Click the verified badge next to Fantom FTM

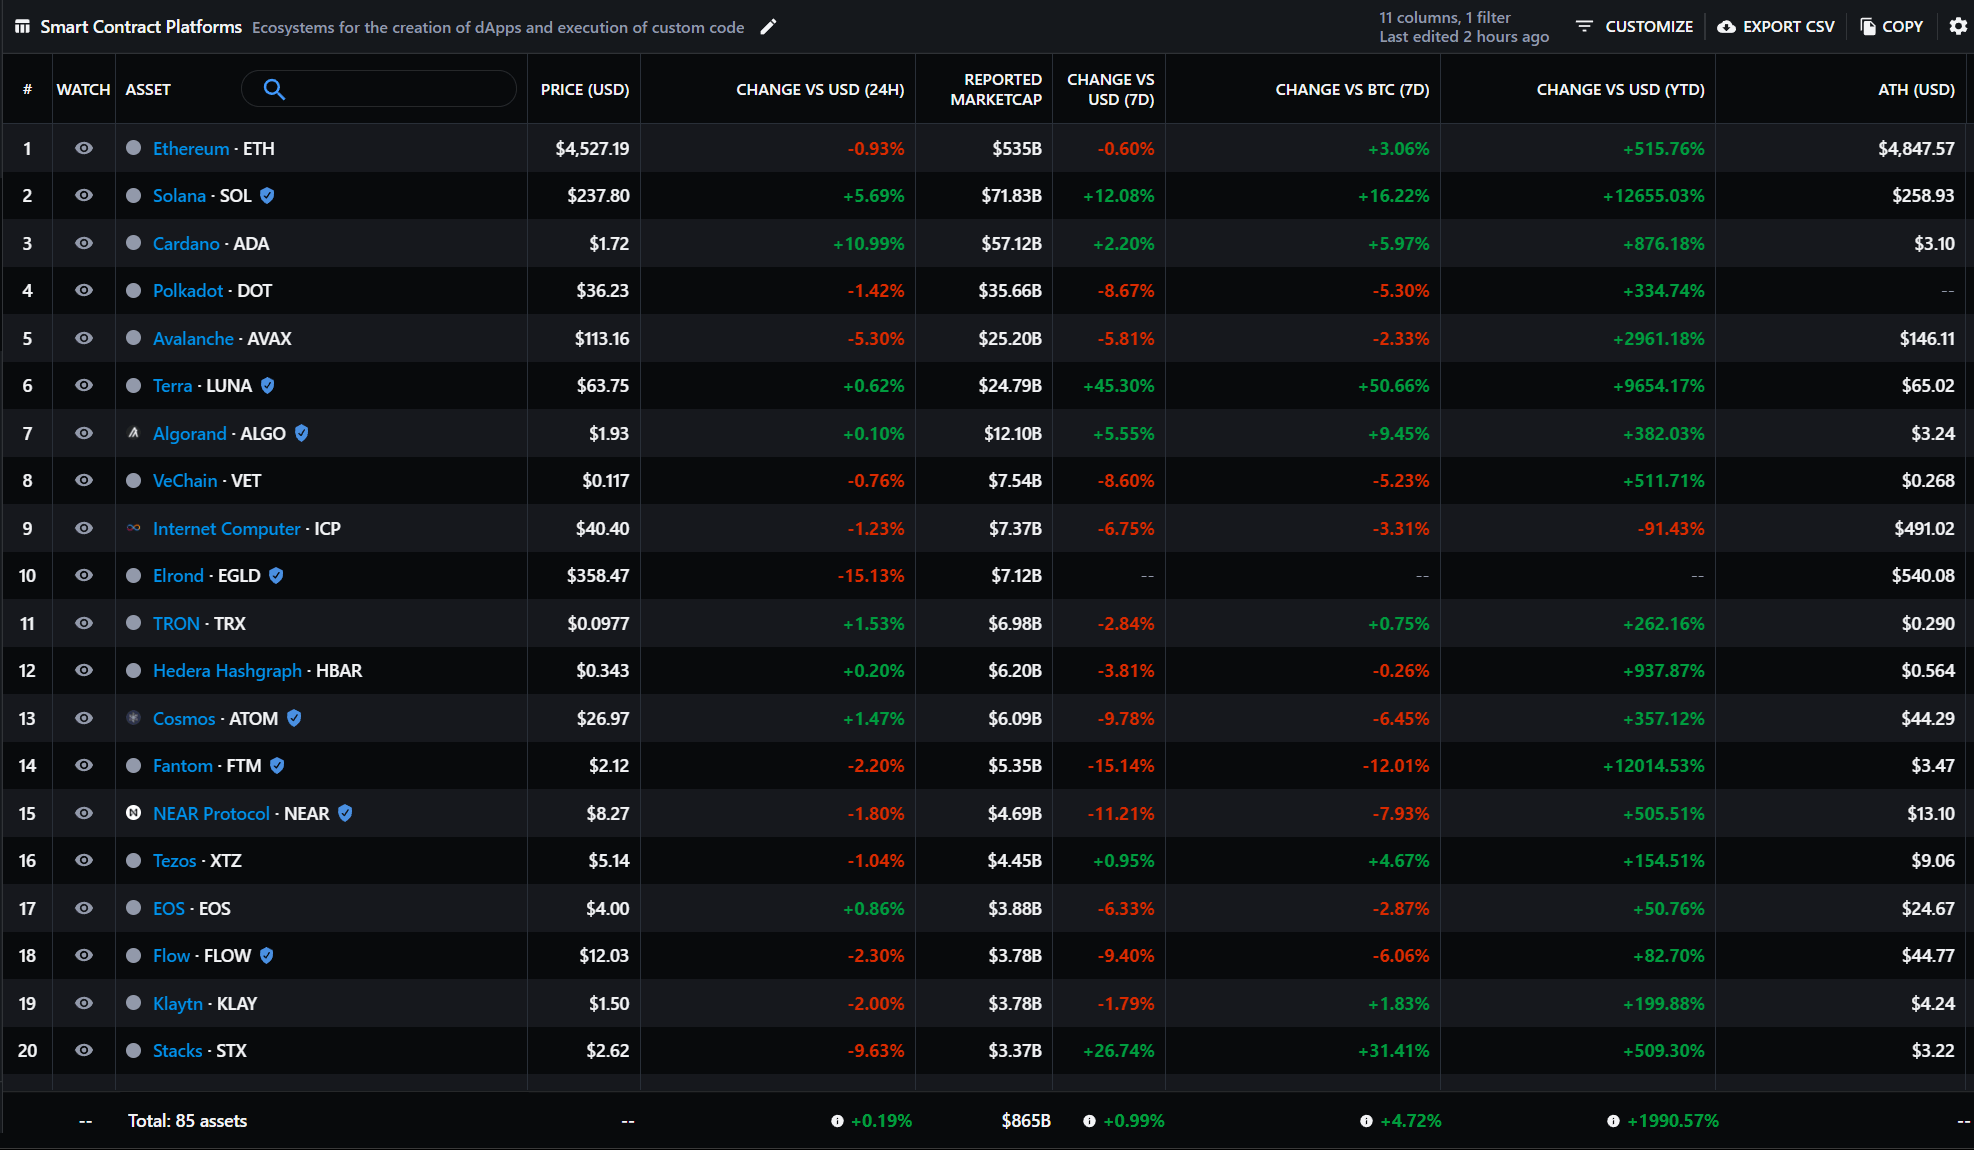point(277,766)
